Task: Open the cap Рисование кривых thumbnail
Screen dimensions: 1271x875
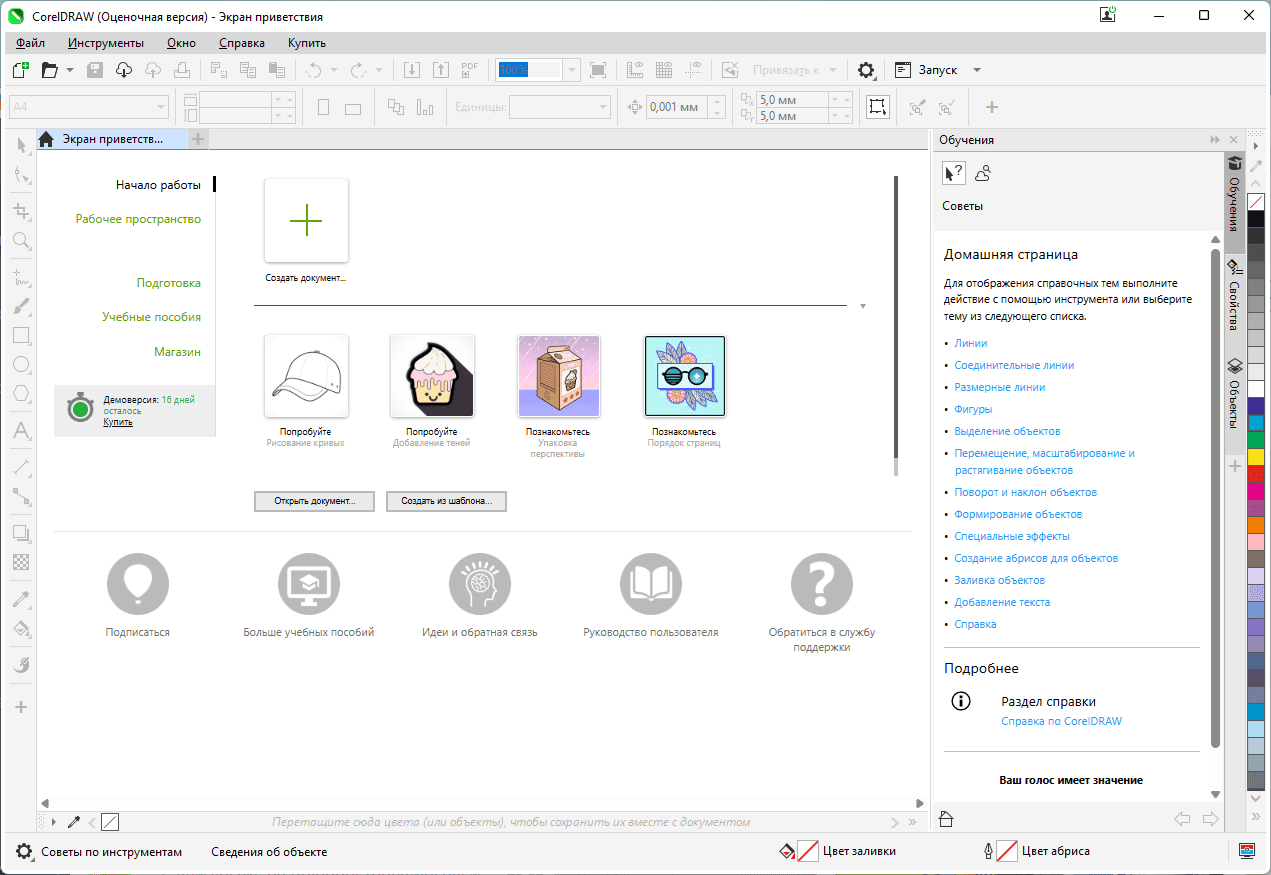Action: pyautogui.click(x=306, y=376)
